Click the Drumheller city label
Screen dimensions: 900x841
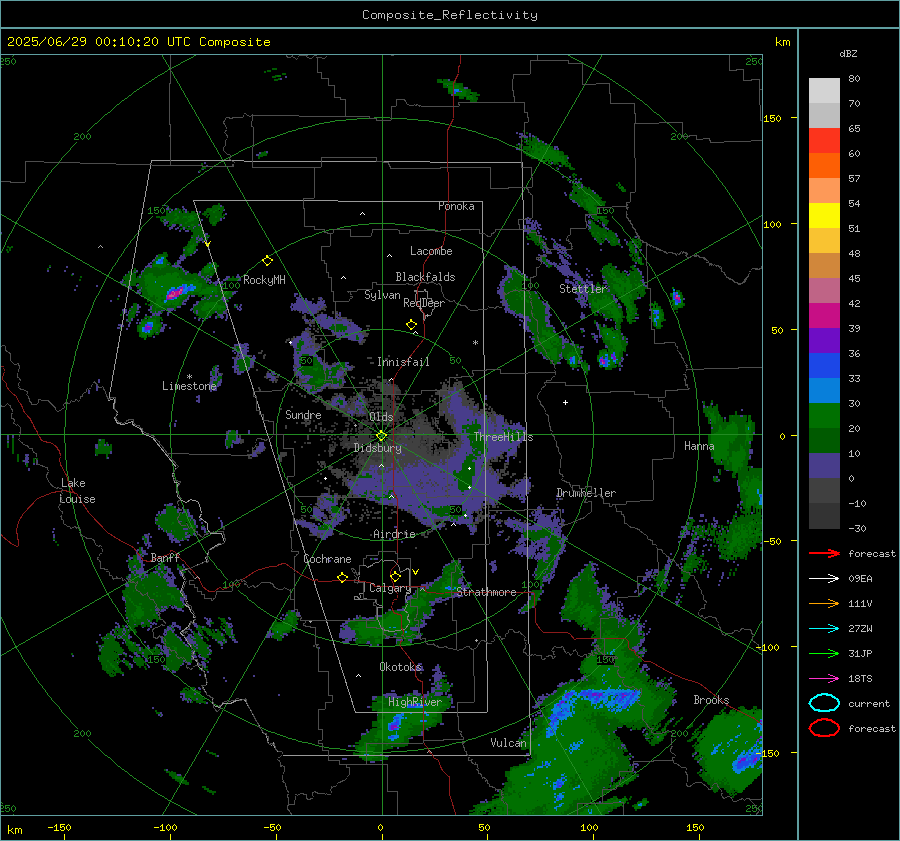586,493
